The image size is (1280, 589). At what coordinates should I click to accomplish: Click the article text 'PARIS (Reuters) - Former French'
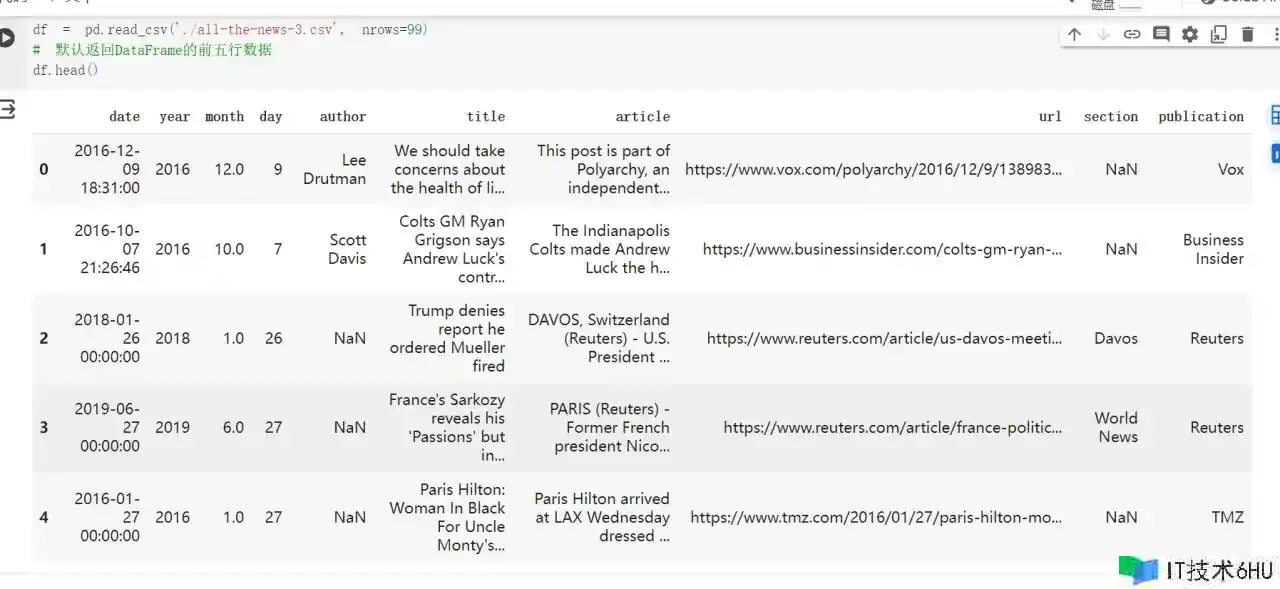(610, 427)
